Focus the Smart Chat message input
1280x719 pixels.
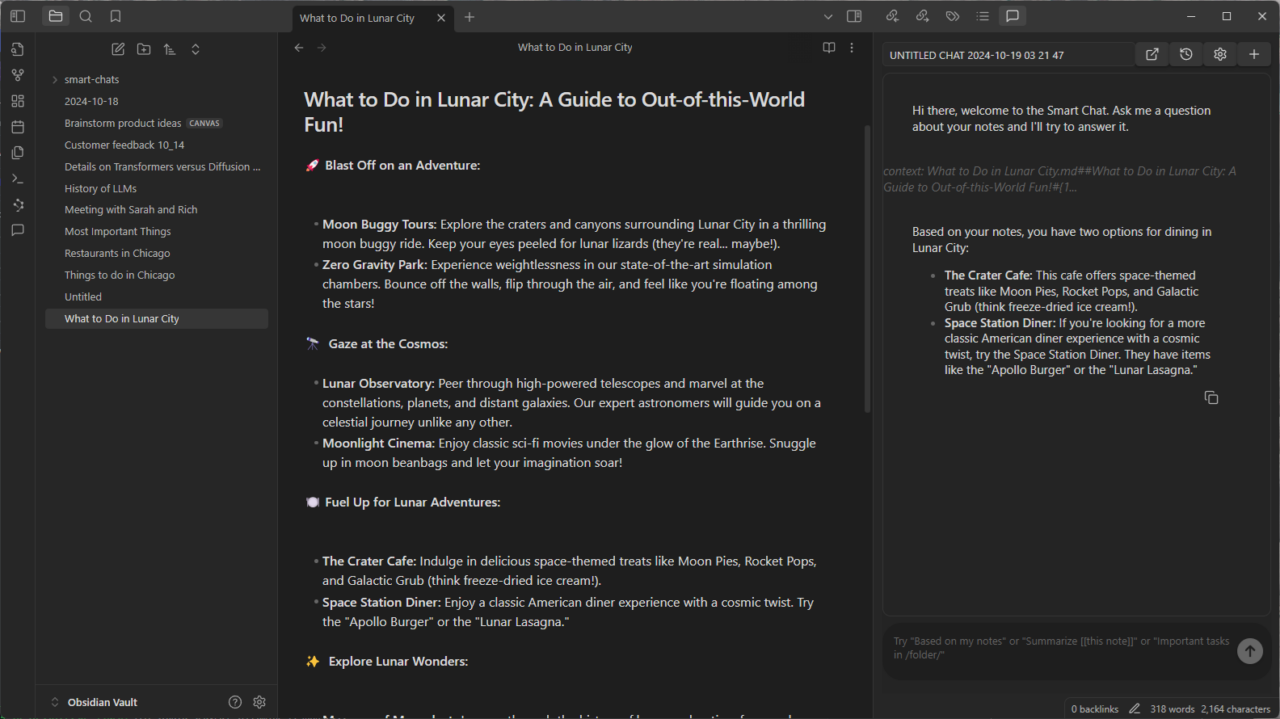[1060, 648]
